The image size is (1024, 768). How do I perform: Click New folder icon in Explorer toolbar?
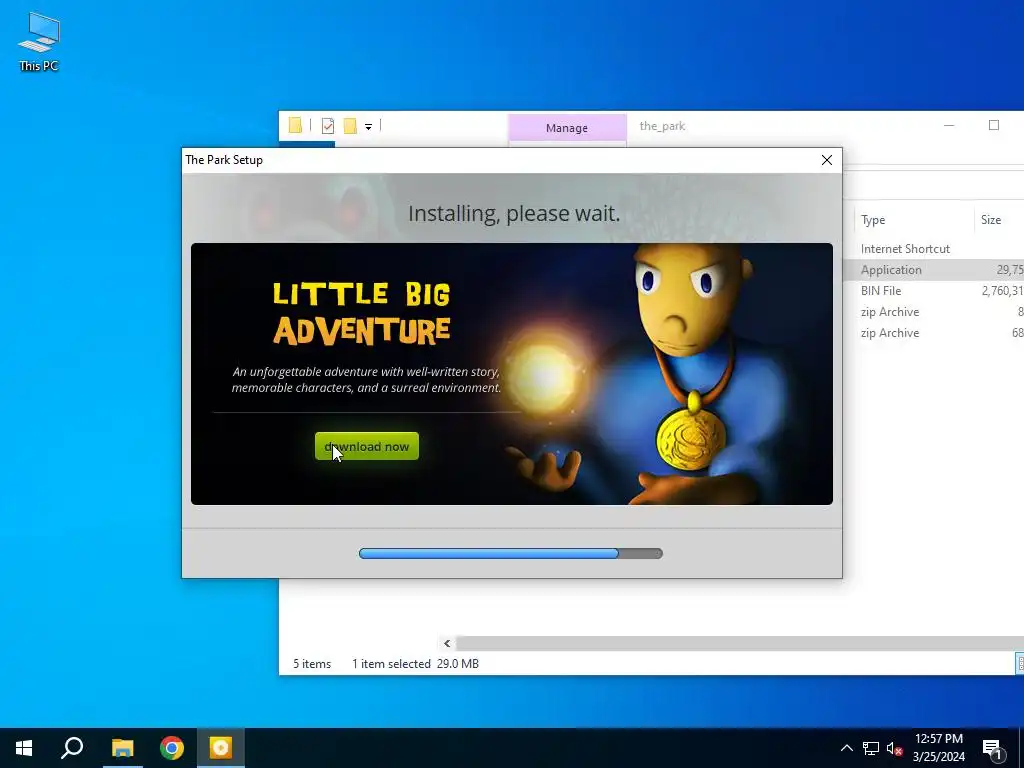pyautogui.click(x=350, y=125)
